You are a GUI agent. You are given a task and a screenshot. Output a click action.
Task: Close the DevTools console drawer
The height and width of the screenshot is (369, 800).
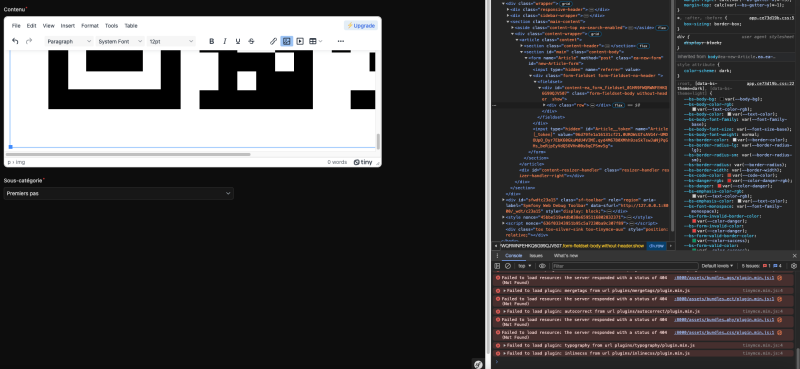(x=794, y=256)
